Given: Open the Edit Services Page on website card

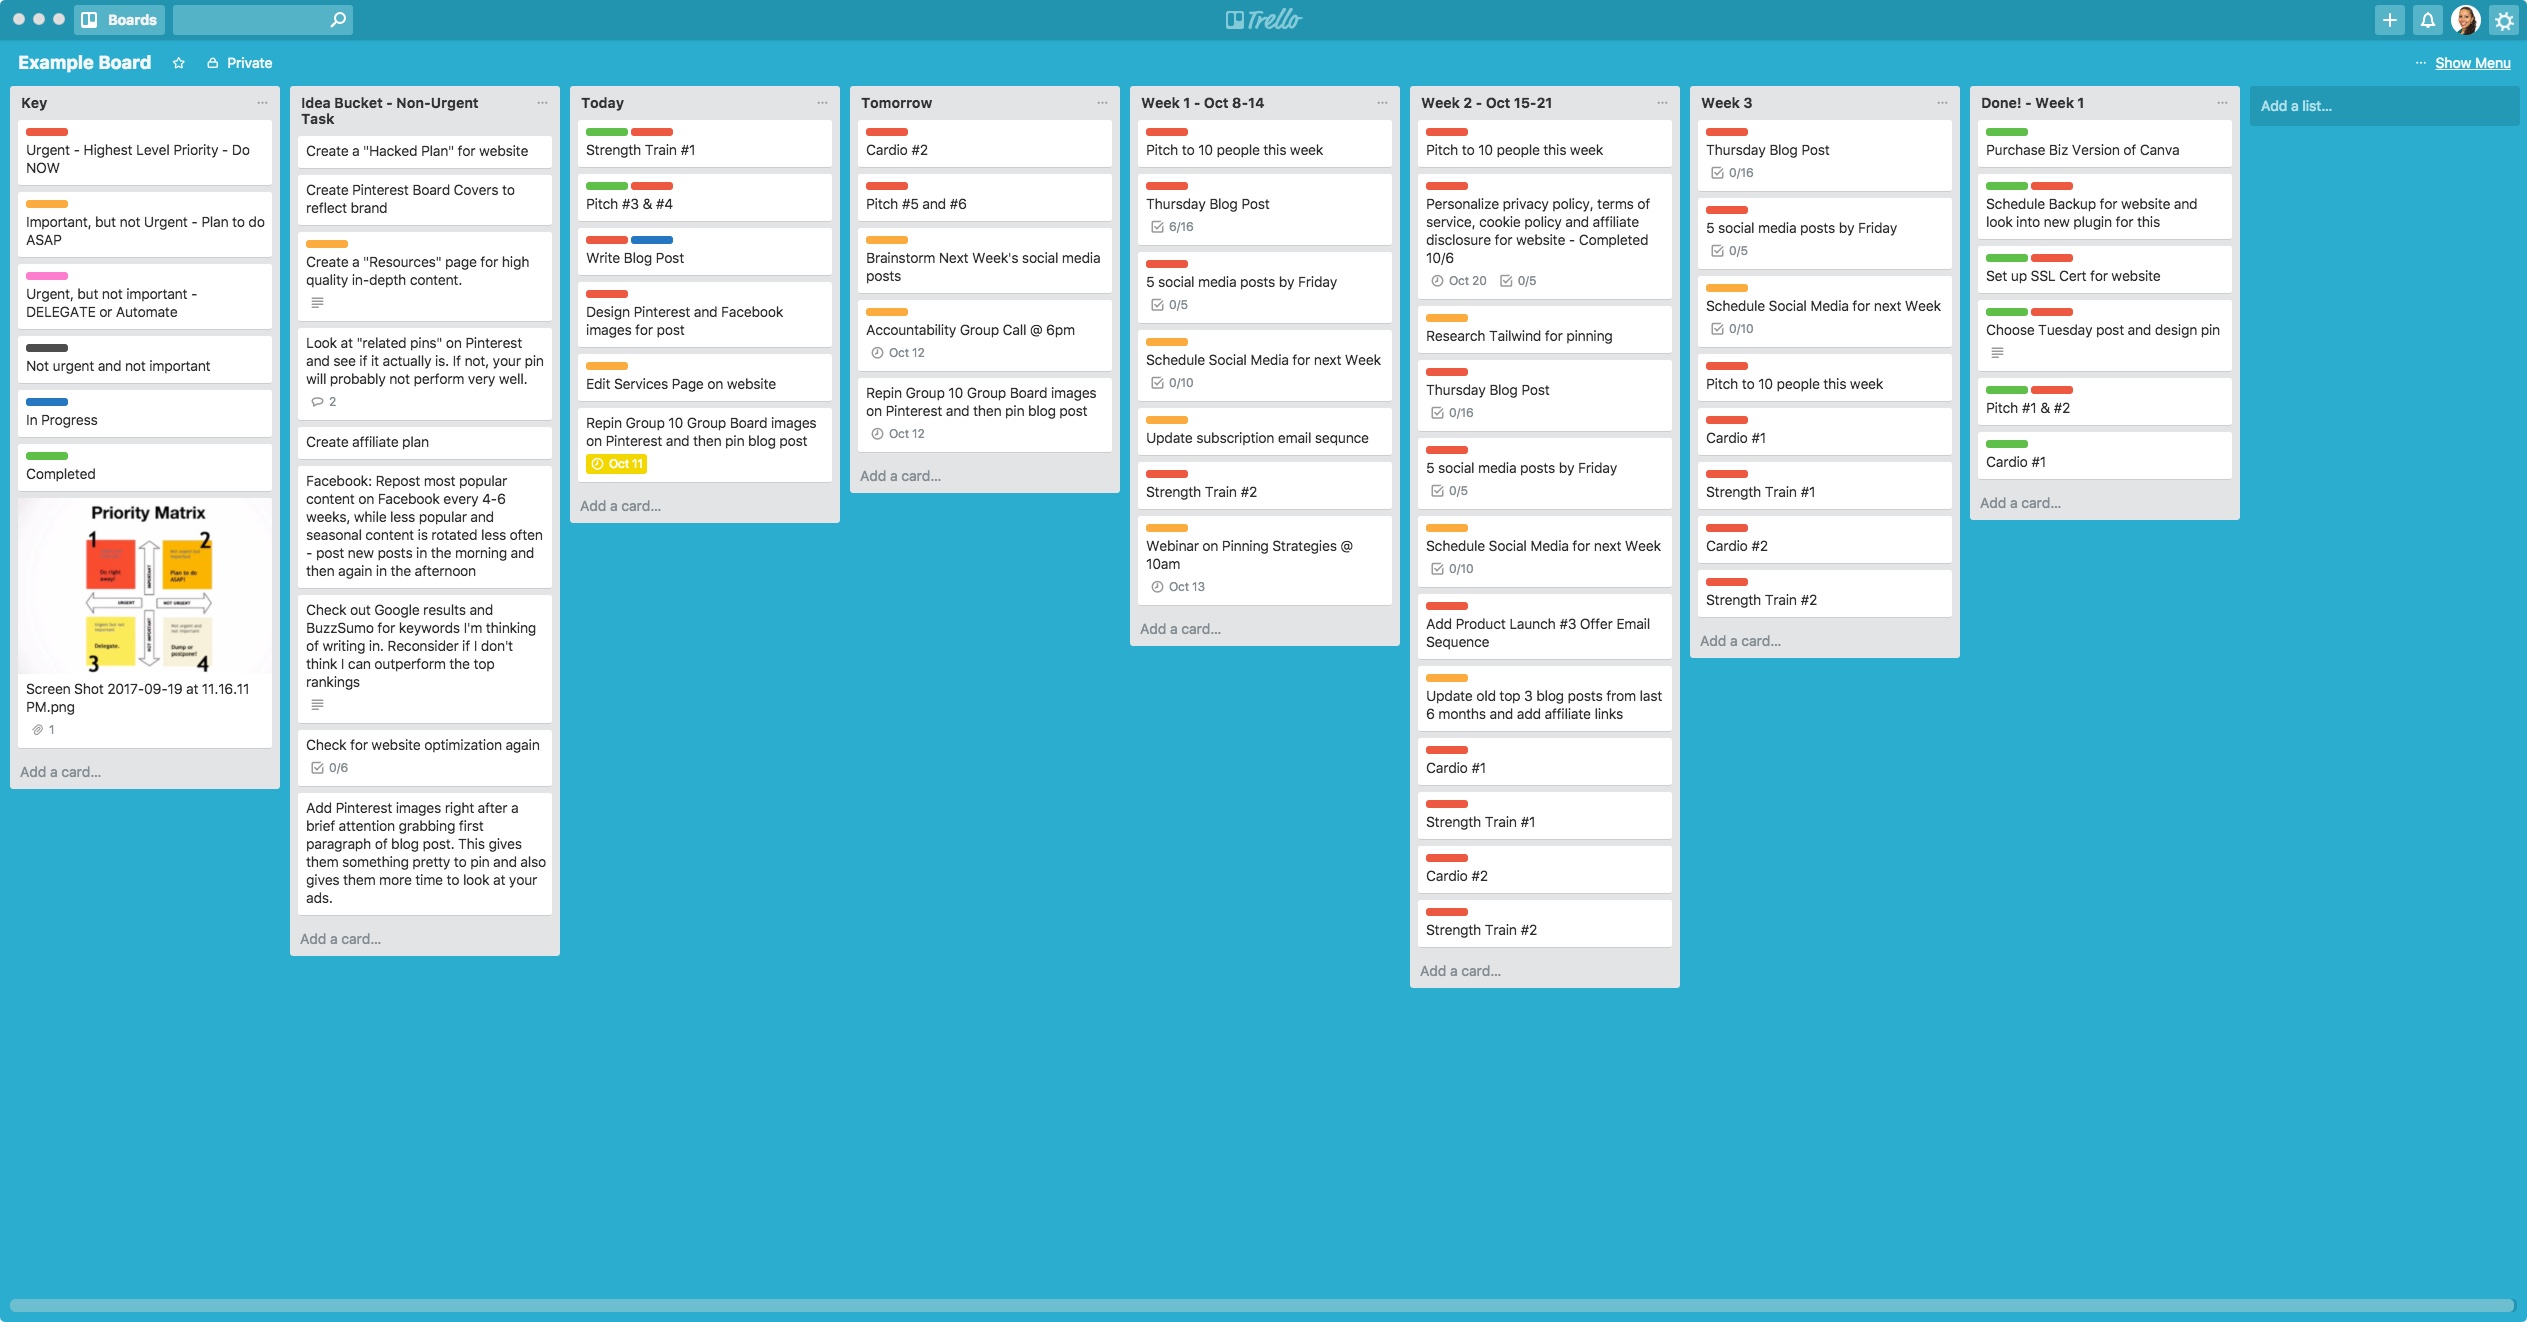Looking at the screenshot, I should pos(705,377).
